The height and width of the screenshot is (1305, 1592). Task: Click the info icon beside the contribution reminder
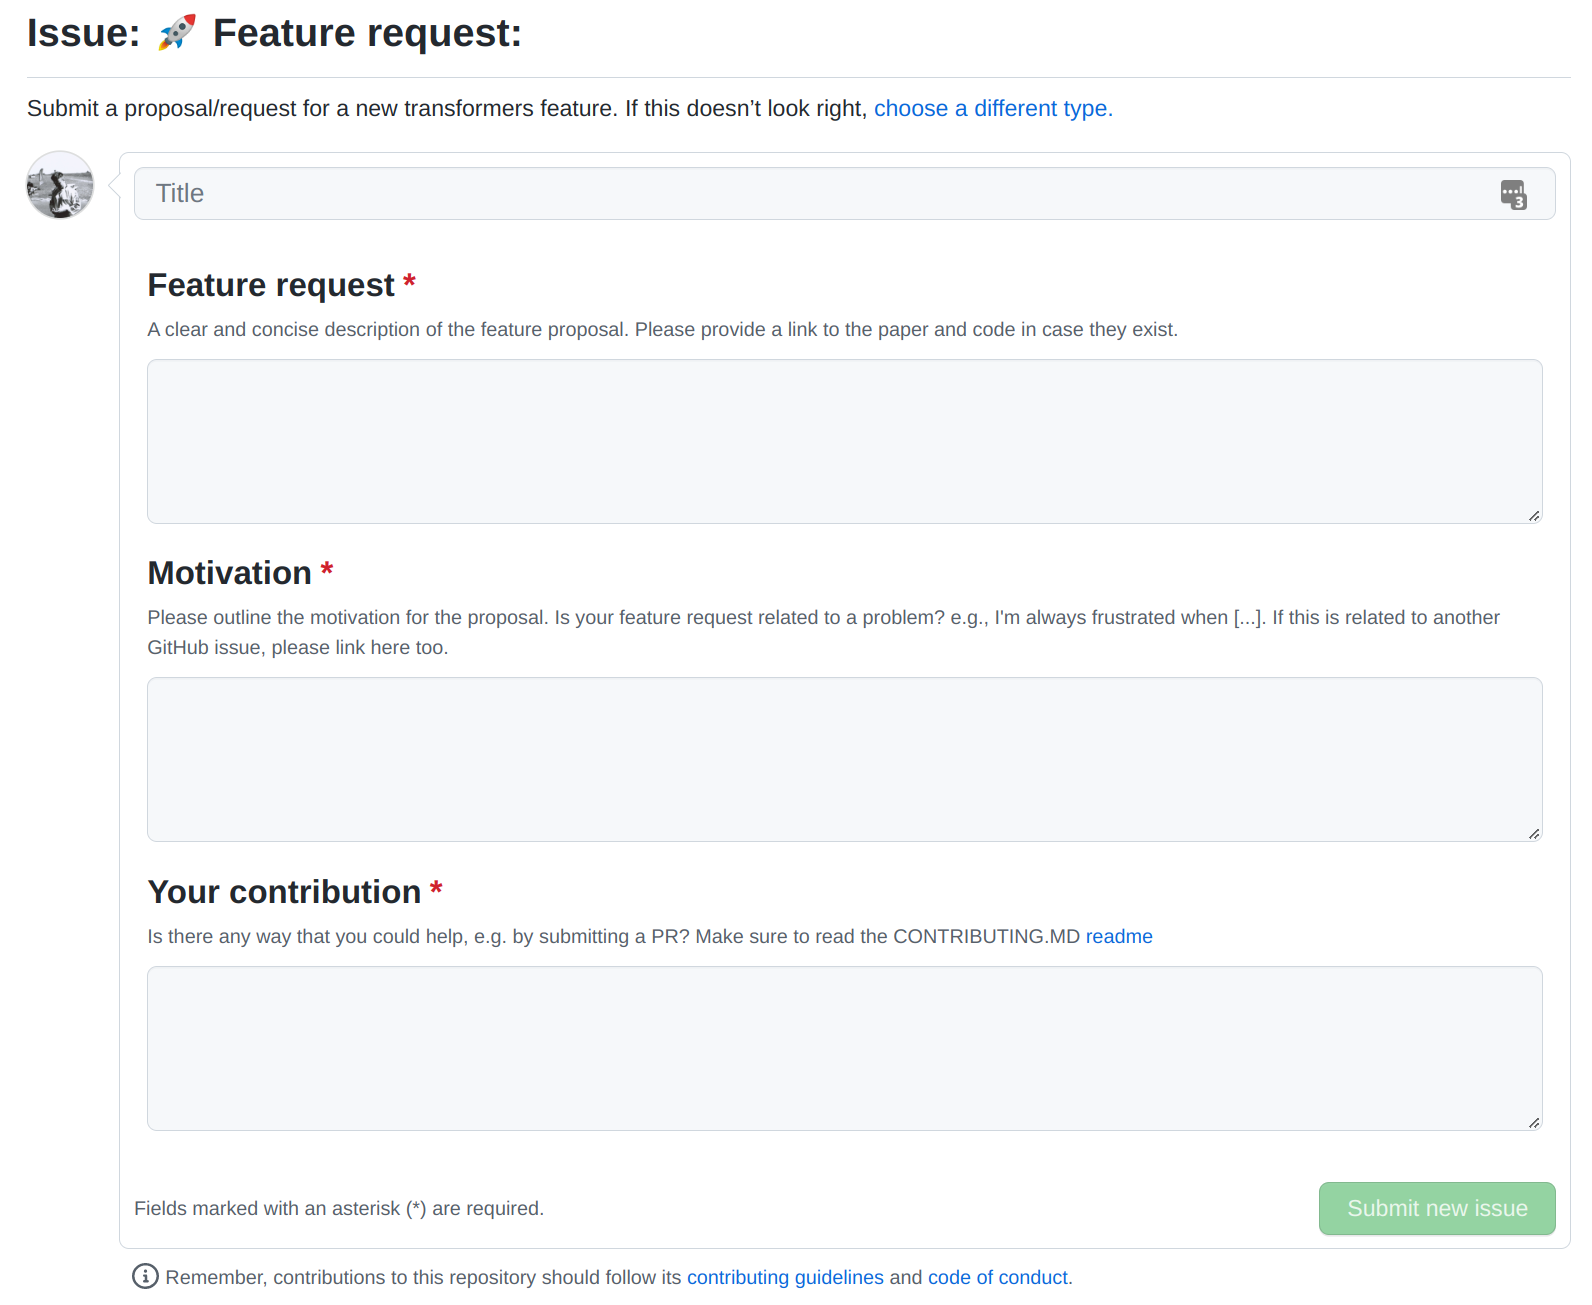coord(145,1277)
